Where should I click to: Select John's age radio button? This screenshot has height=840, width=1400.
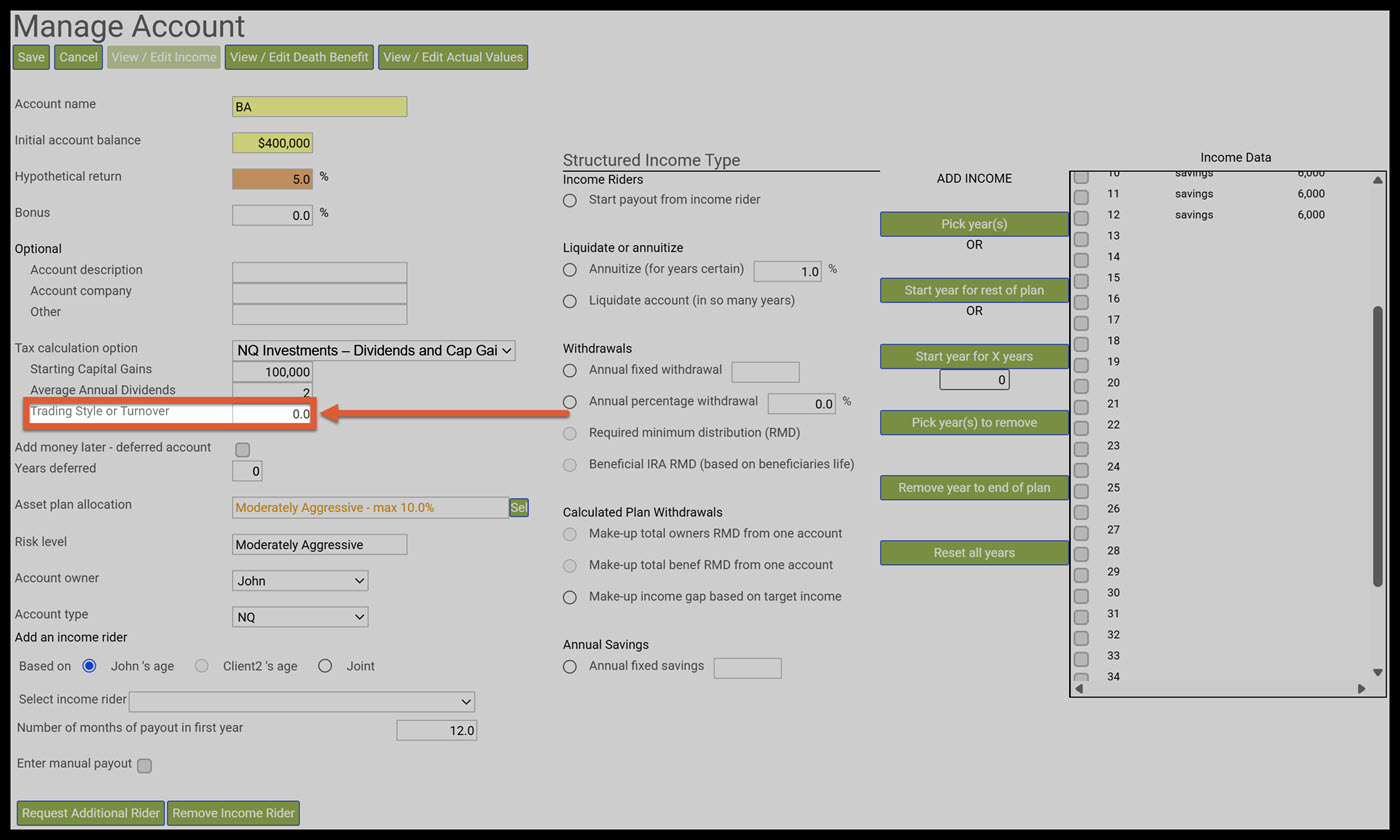tap(89, 666)
